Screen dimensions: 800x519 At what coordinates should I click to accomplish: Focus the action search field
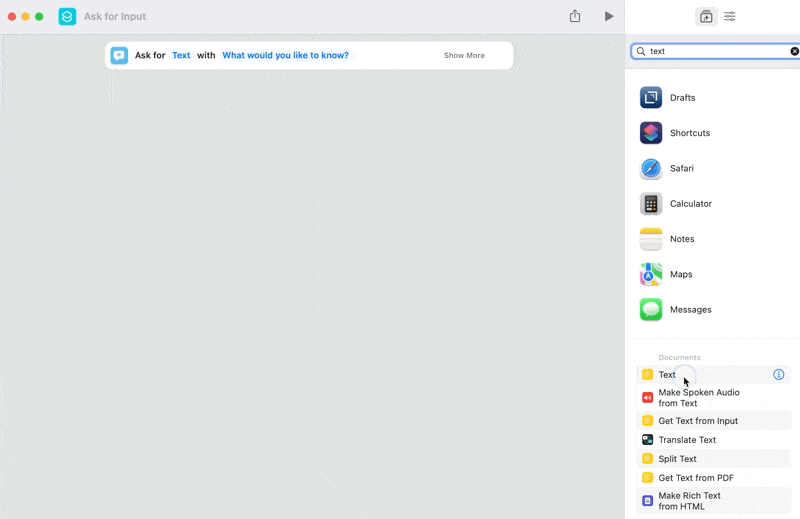click(716, 51)
